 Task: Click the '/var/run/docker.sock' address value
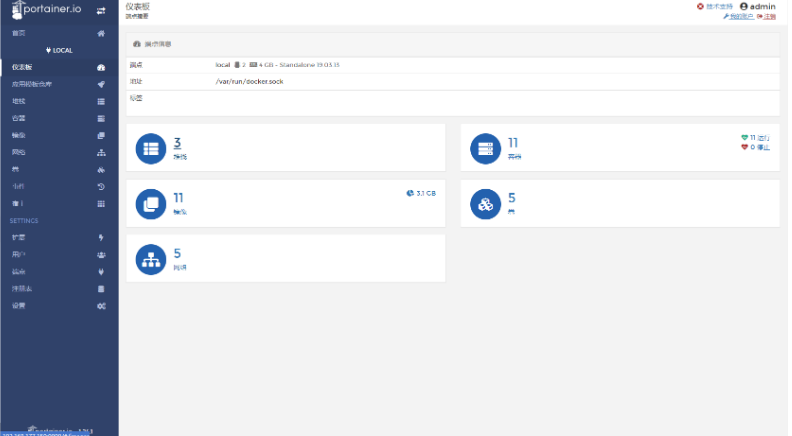coord(250,81)
